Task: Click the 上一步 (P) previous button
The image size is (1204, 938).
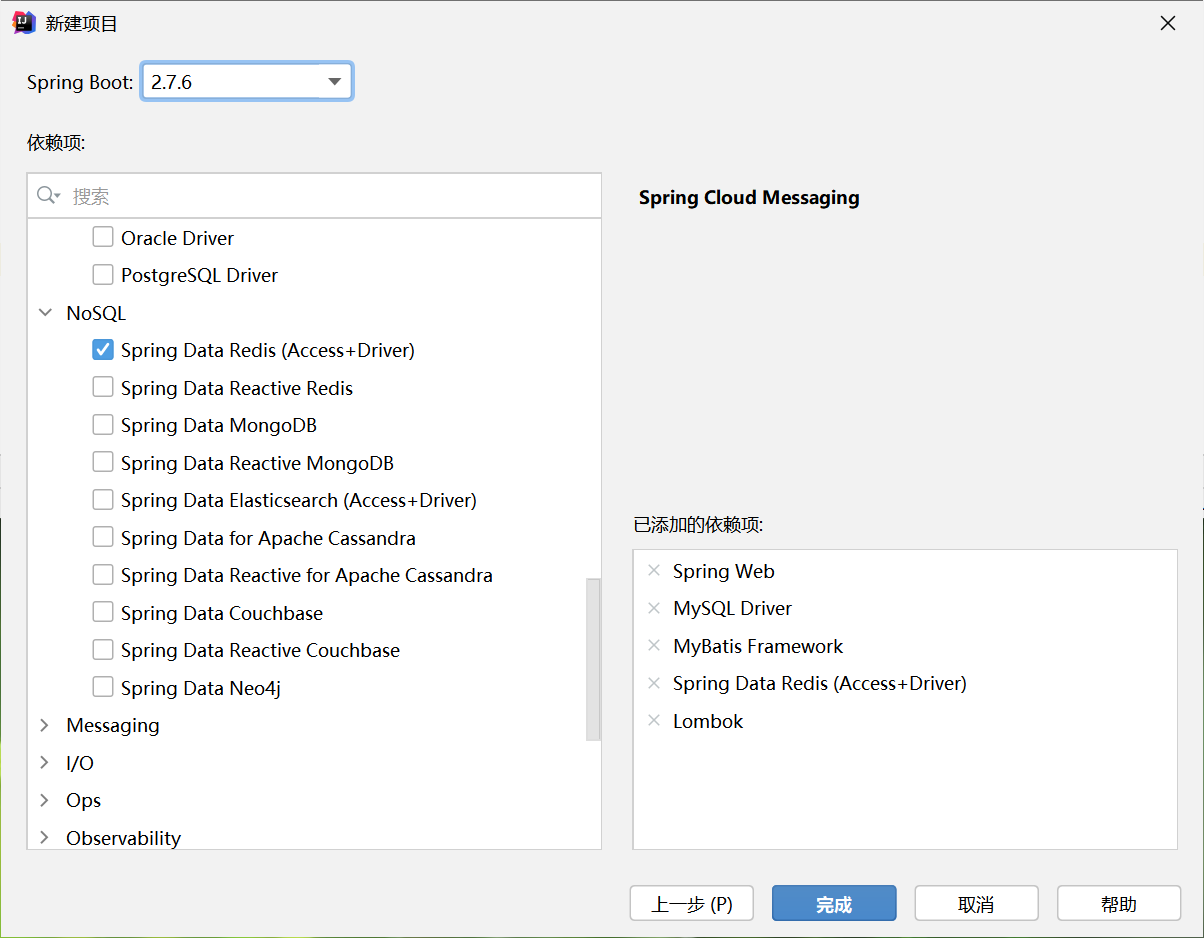Action: [x=692, y=904]
